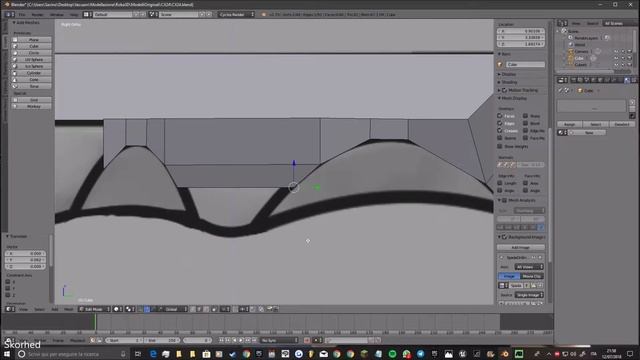Open the Mesh menu in 3D header
Image resolution: width=640 pixels, height=360 pixels.
[x=68, y=309]
